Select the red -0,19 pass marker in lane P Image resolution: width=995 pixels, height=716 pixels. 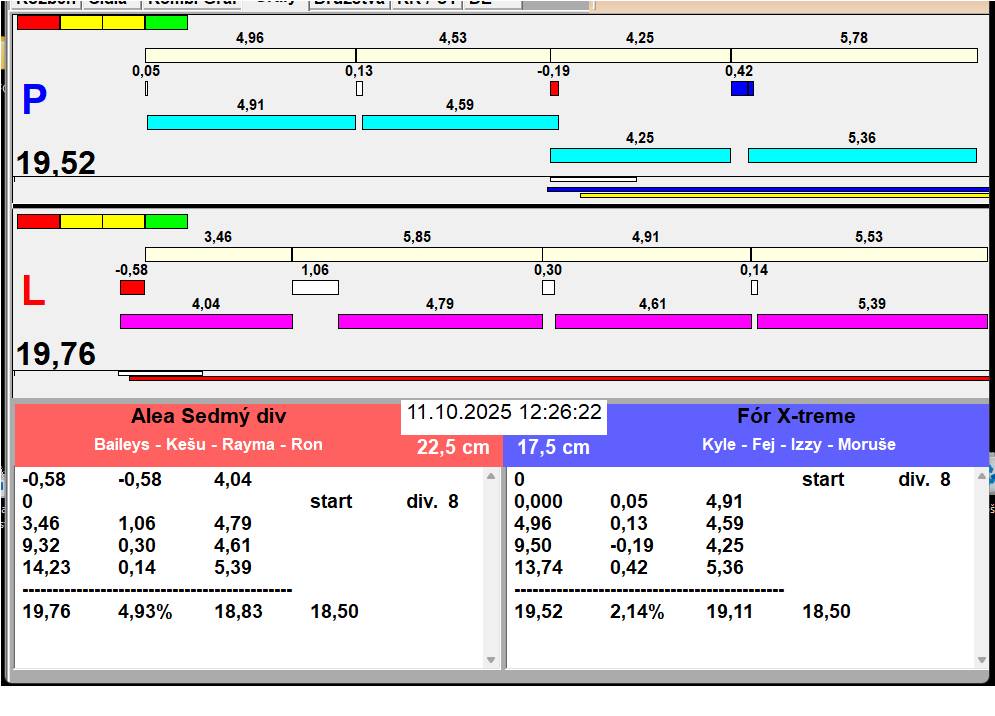[x=554, y=88]
